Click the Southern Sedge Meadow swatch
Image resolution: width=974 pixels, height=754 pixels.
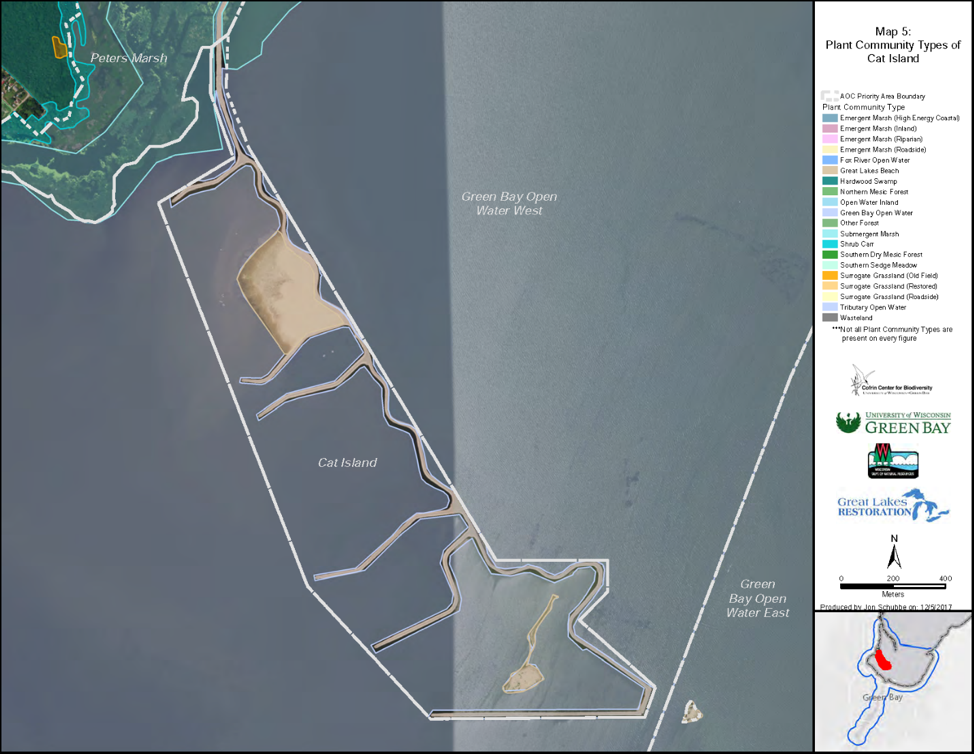click(x=830, y=265)
